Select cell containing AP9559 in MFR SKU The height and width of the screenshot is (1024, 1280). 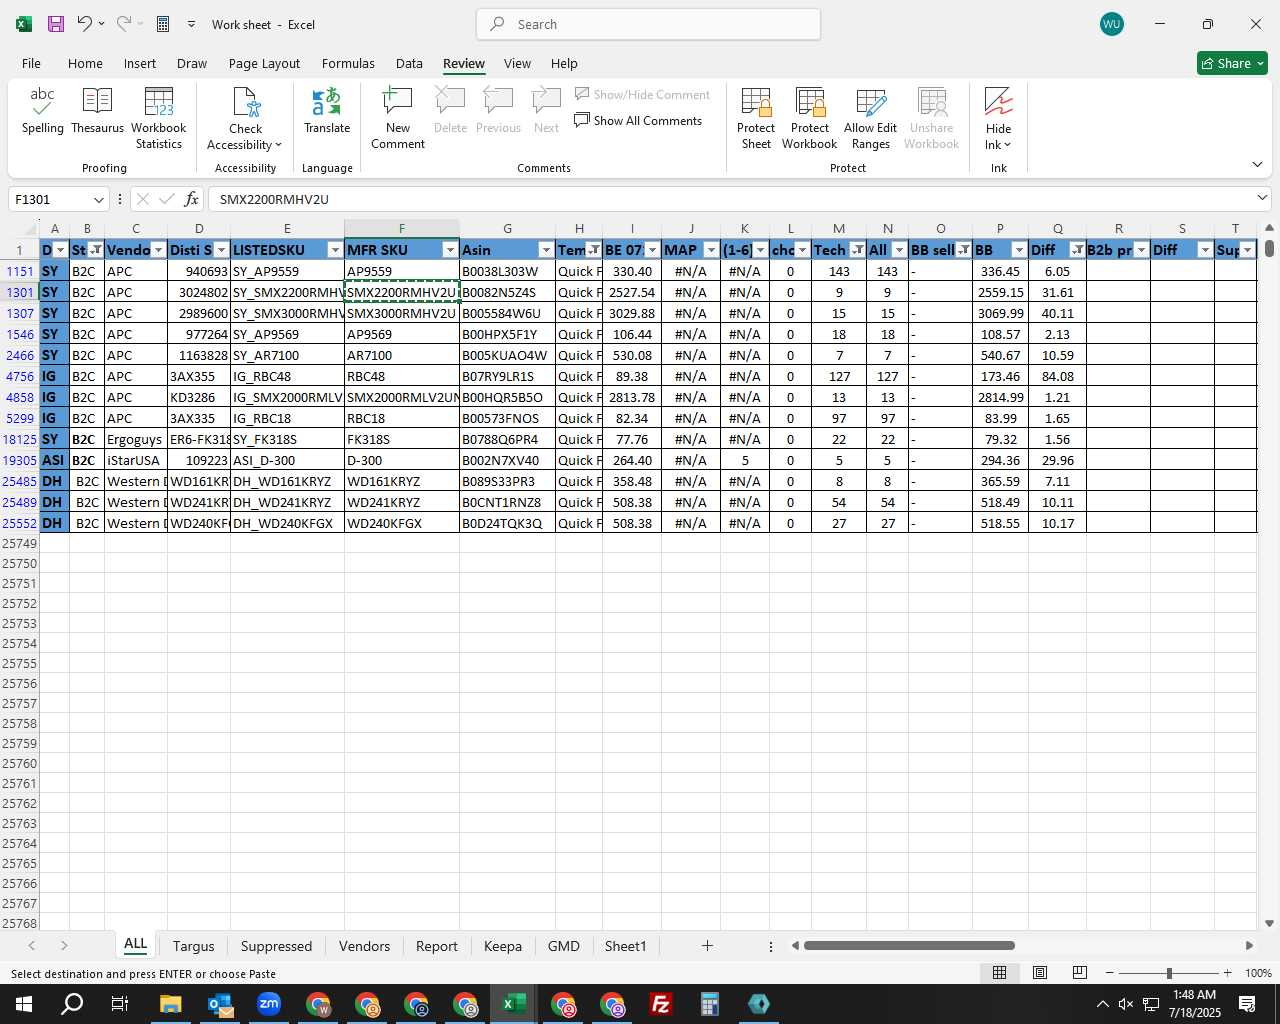tap(401, 271)
